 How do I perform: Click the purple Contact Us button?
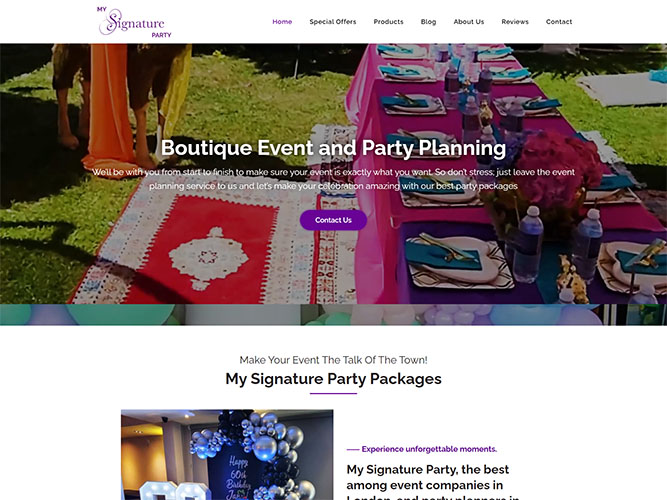click(333, 220)
